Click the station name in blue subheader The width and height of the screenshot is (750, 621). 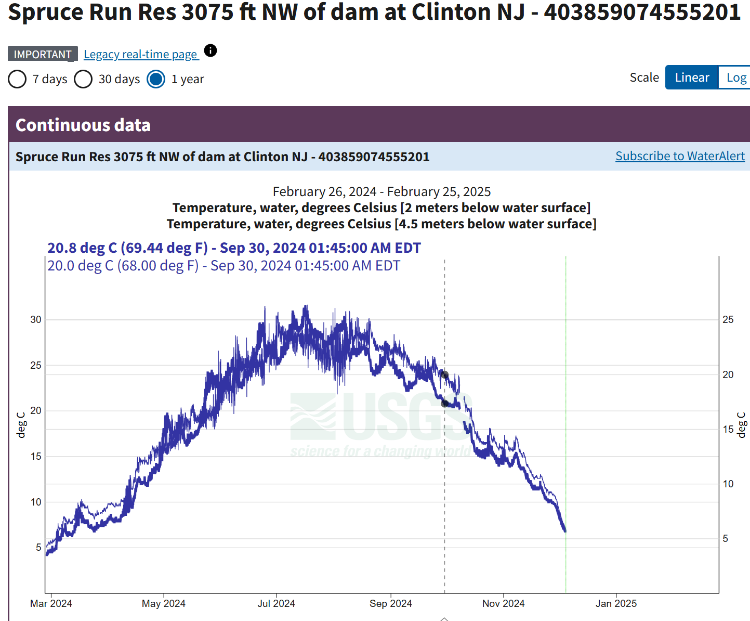(222, 156)
